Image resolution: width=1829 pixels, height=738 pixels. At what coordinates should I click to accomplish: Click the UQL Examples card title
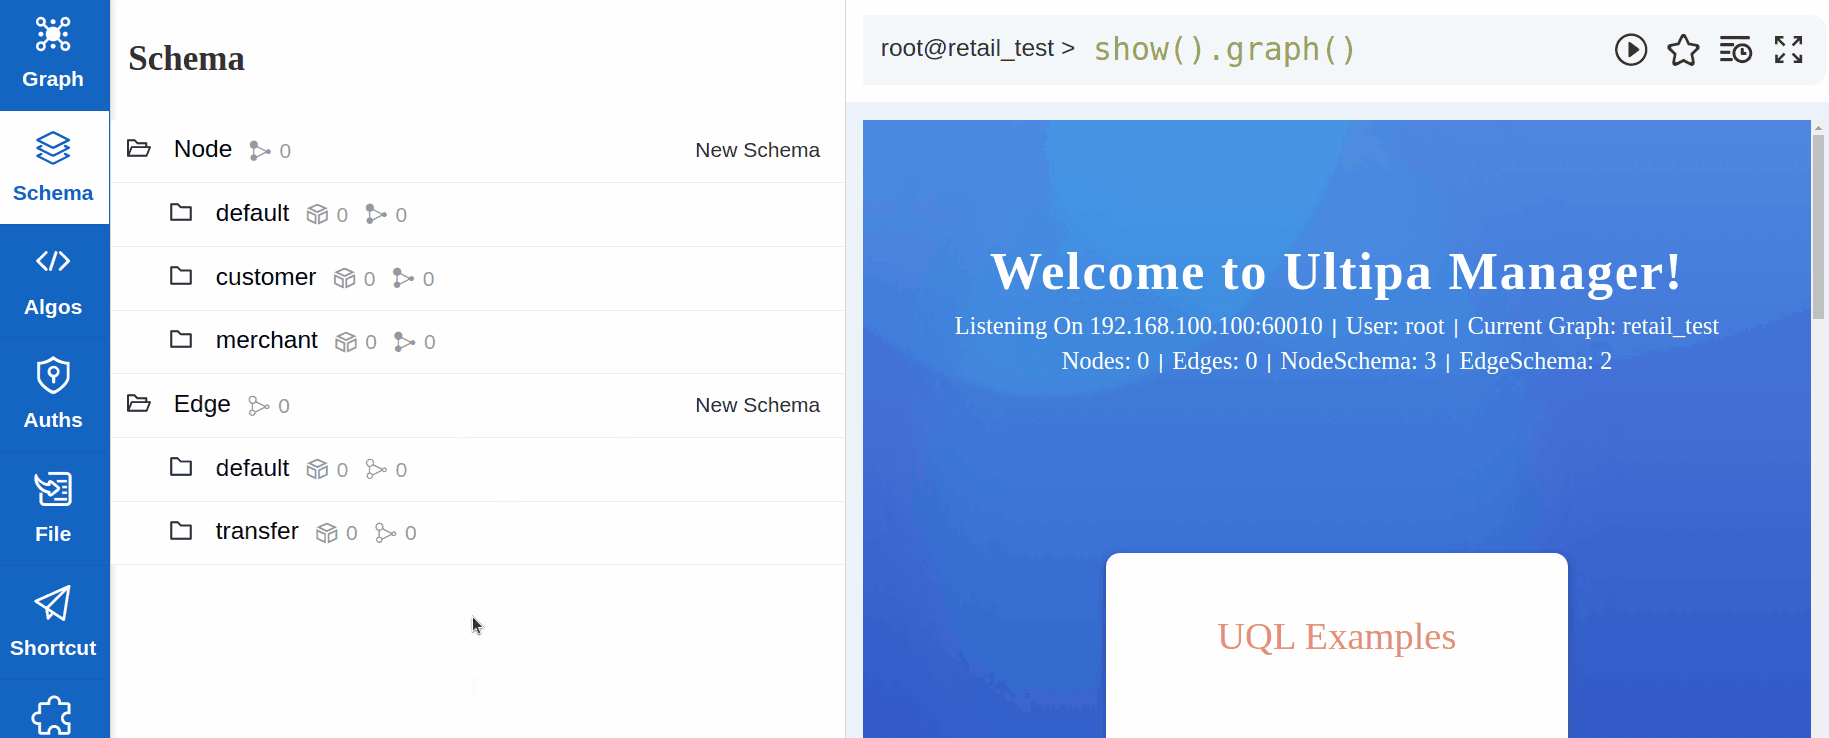point(1336,637)
